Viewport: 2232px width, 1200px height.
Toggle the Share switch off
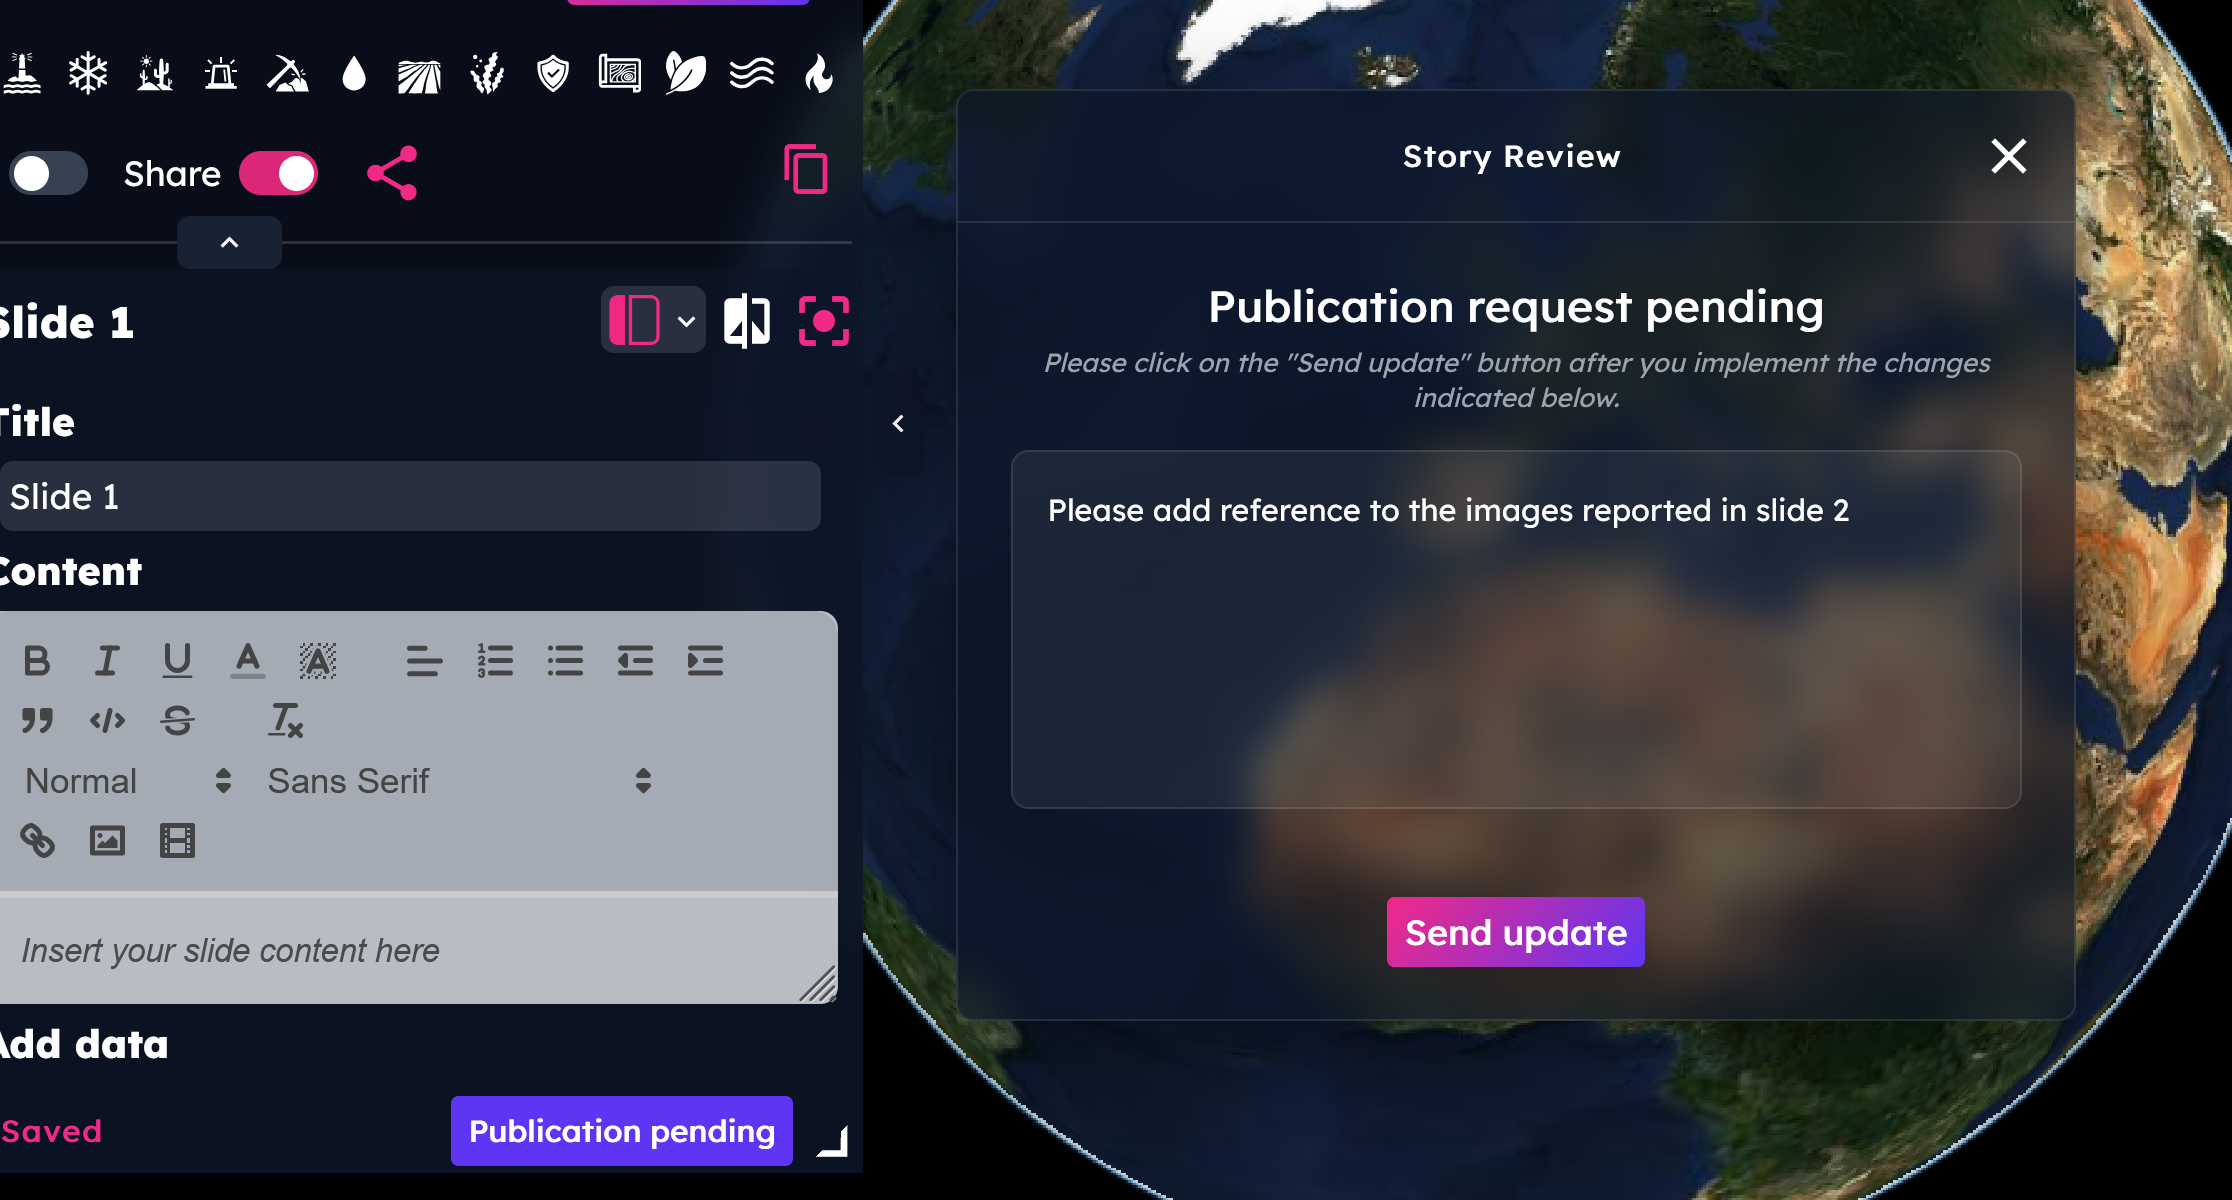279,174
